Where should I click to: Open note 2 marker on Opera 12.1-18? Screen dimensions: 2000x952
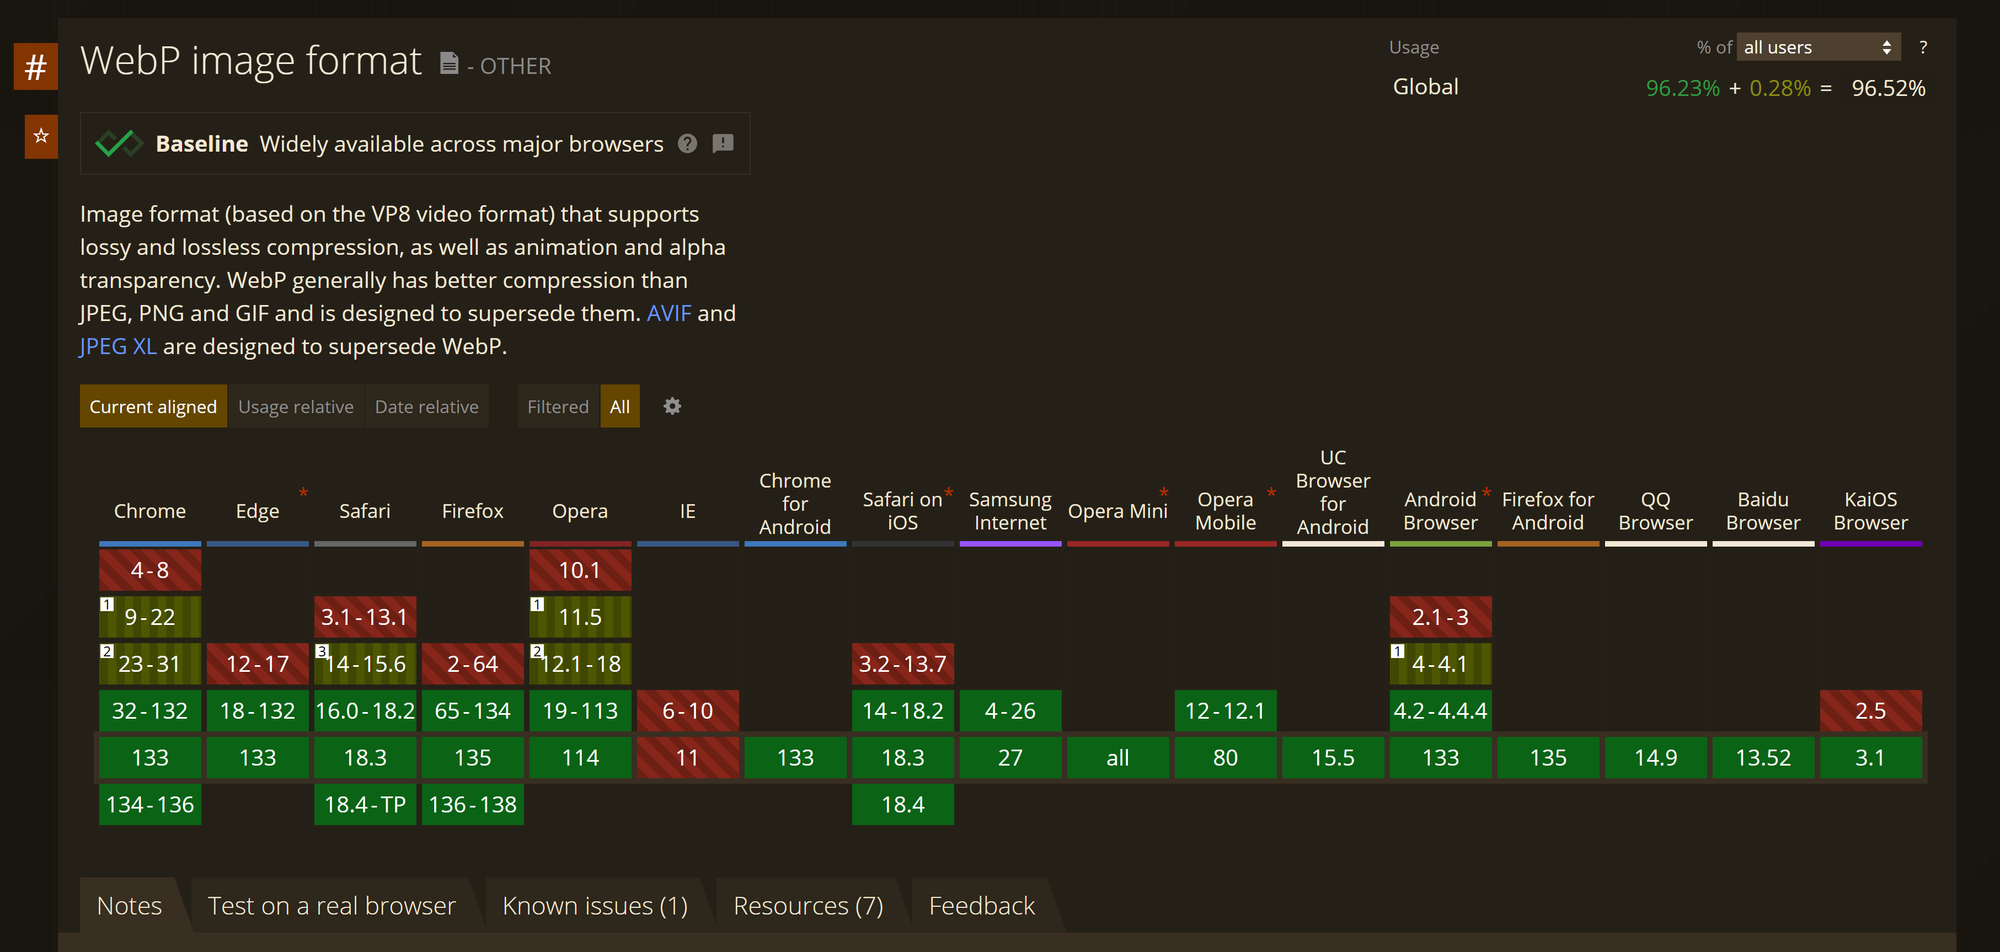537,651
